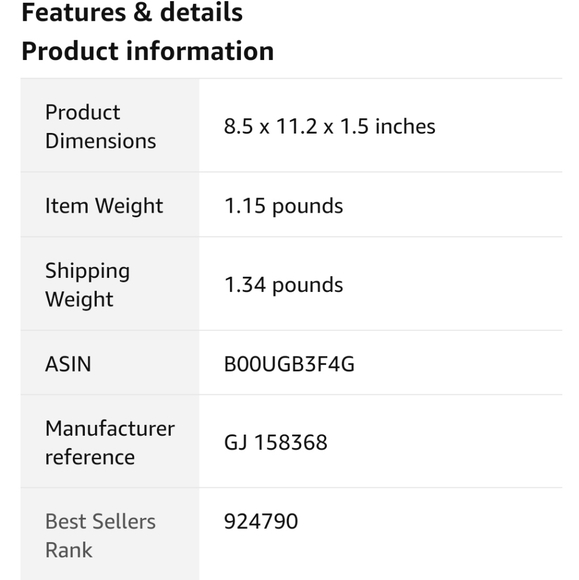Click the word information in the heading
This screenshot has width=579, height=580.
200,51
